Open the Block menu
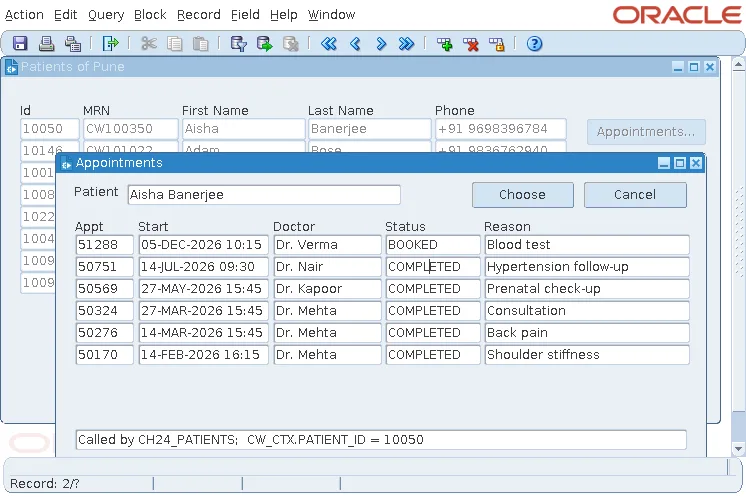The image size is (746, 499). (150, 15)
